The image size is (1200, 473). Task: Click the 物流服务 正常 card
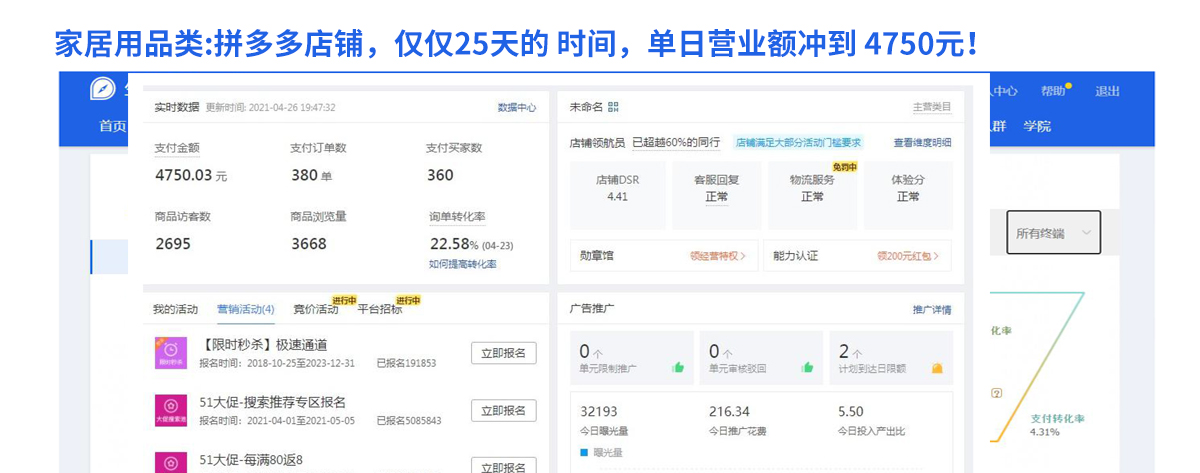click(x=812, y=195)
